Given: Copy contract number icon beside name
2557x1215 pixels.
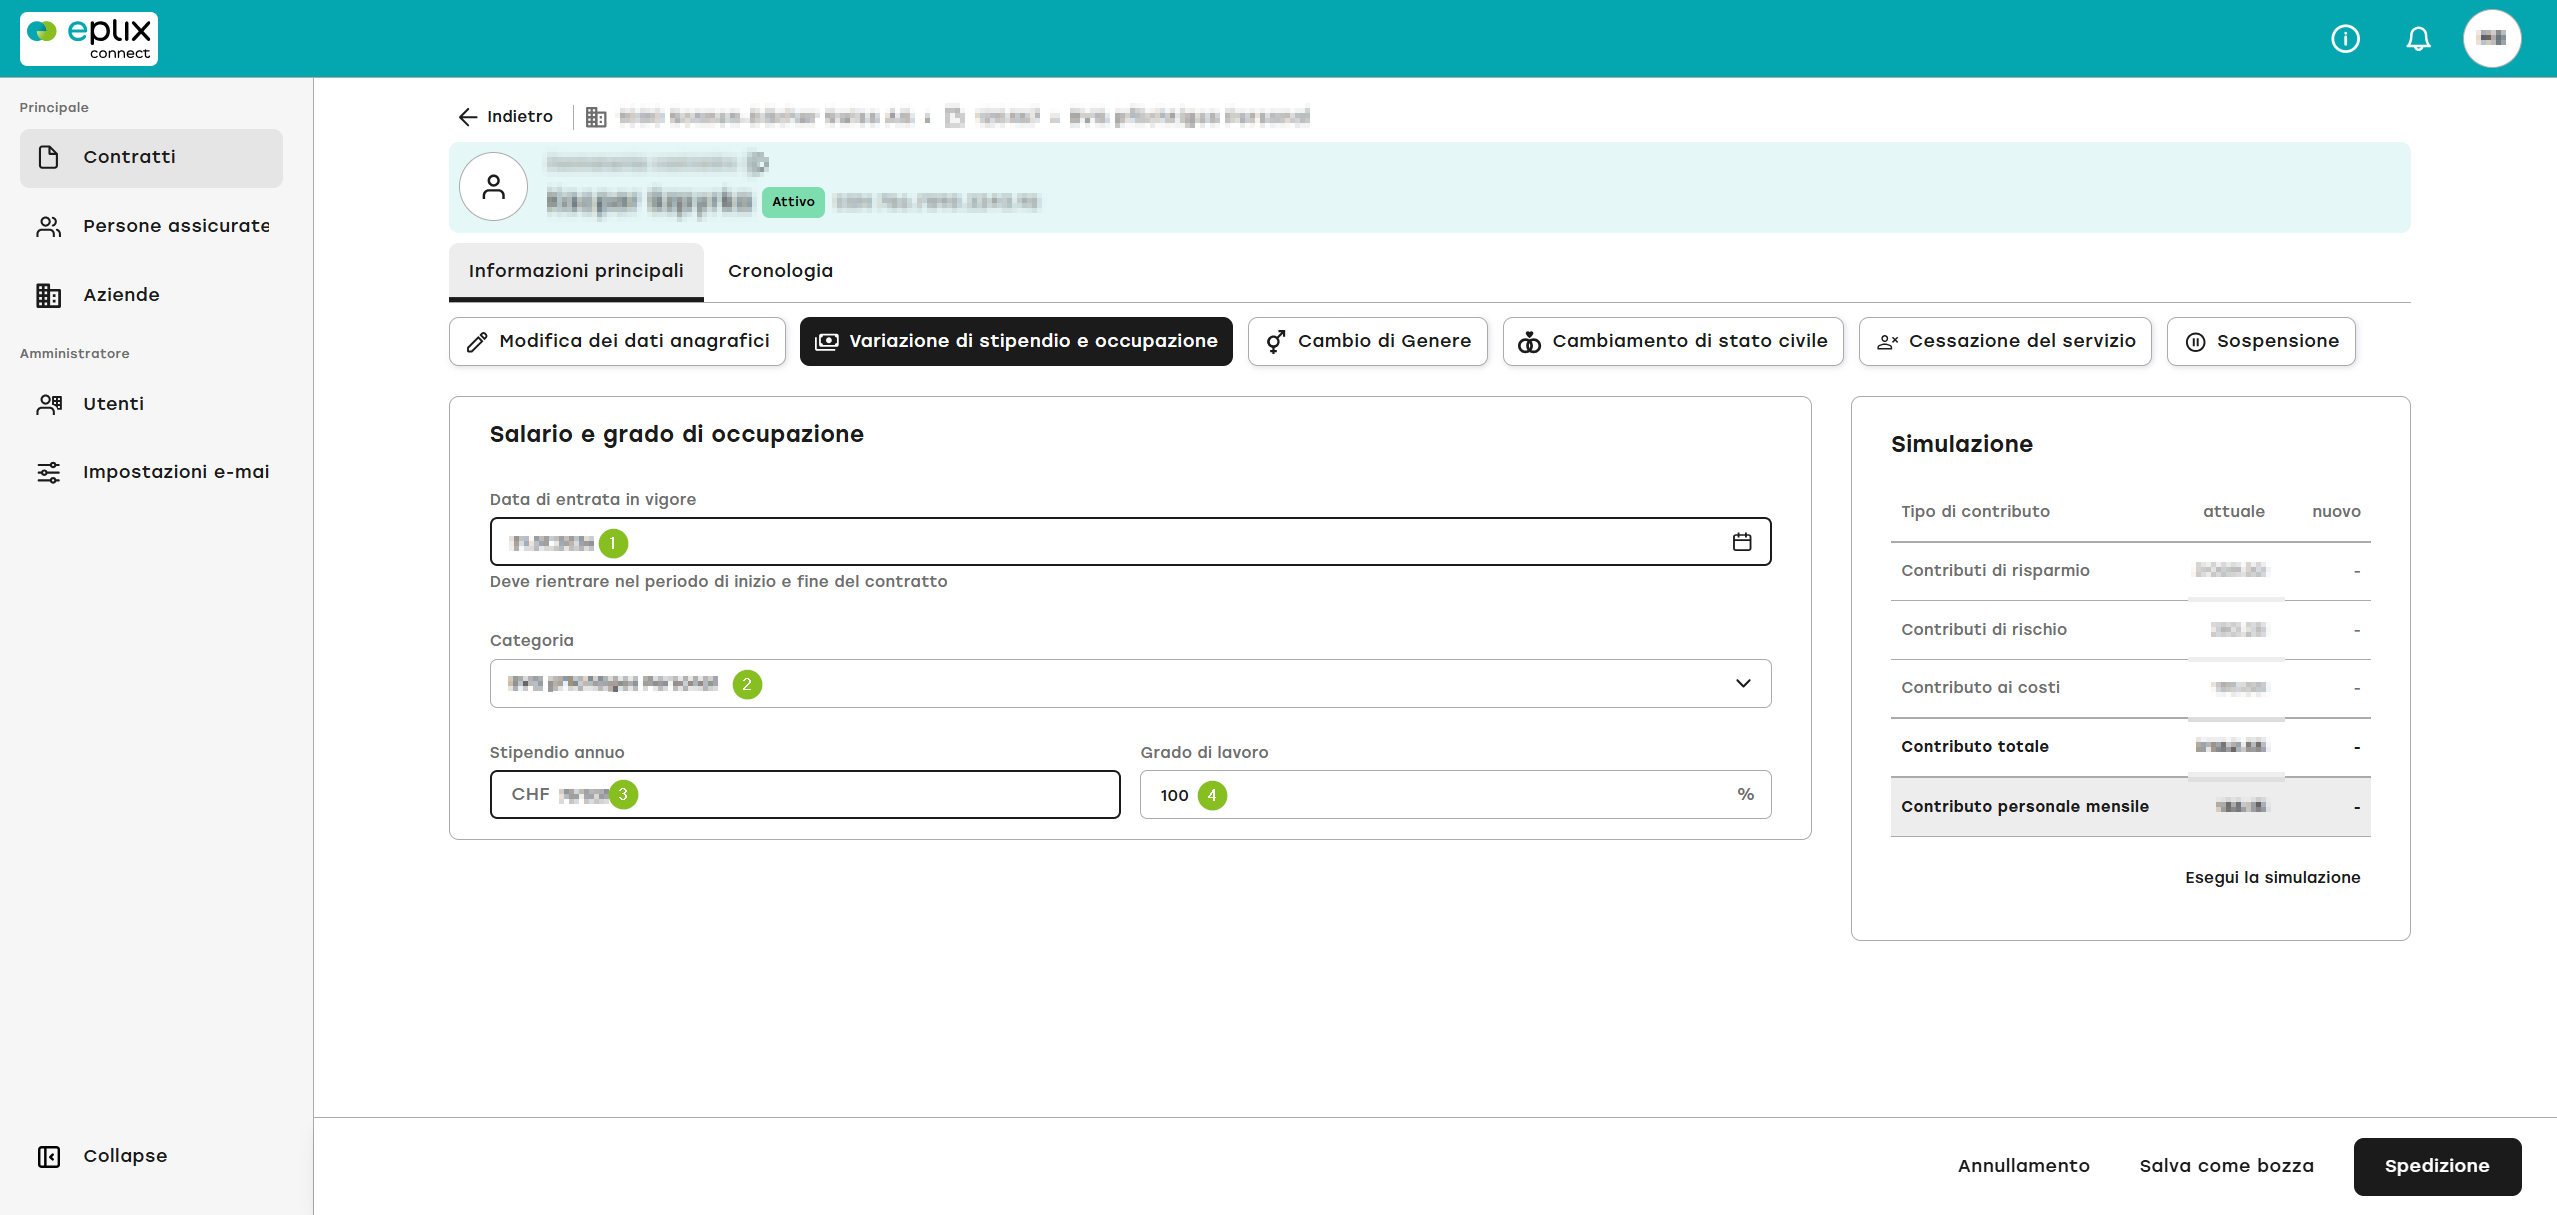Looking at the screenshot, I should coord(758,162).
